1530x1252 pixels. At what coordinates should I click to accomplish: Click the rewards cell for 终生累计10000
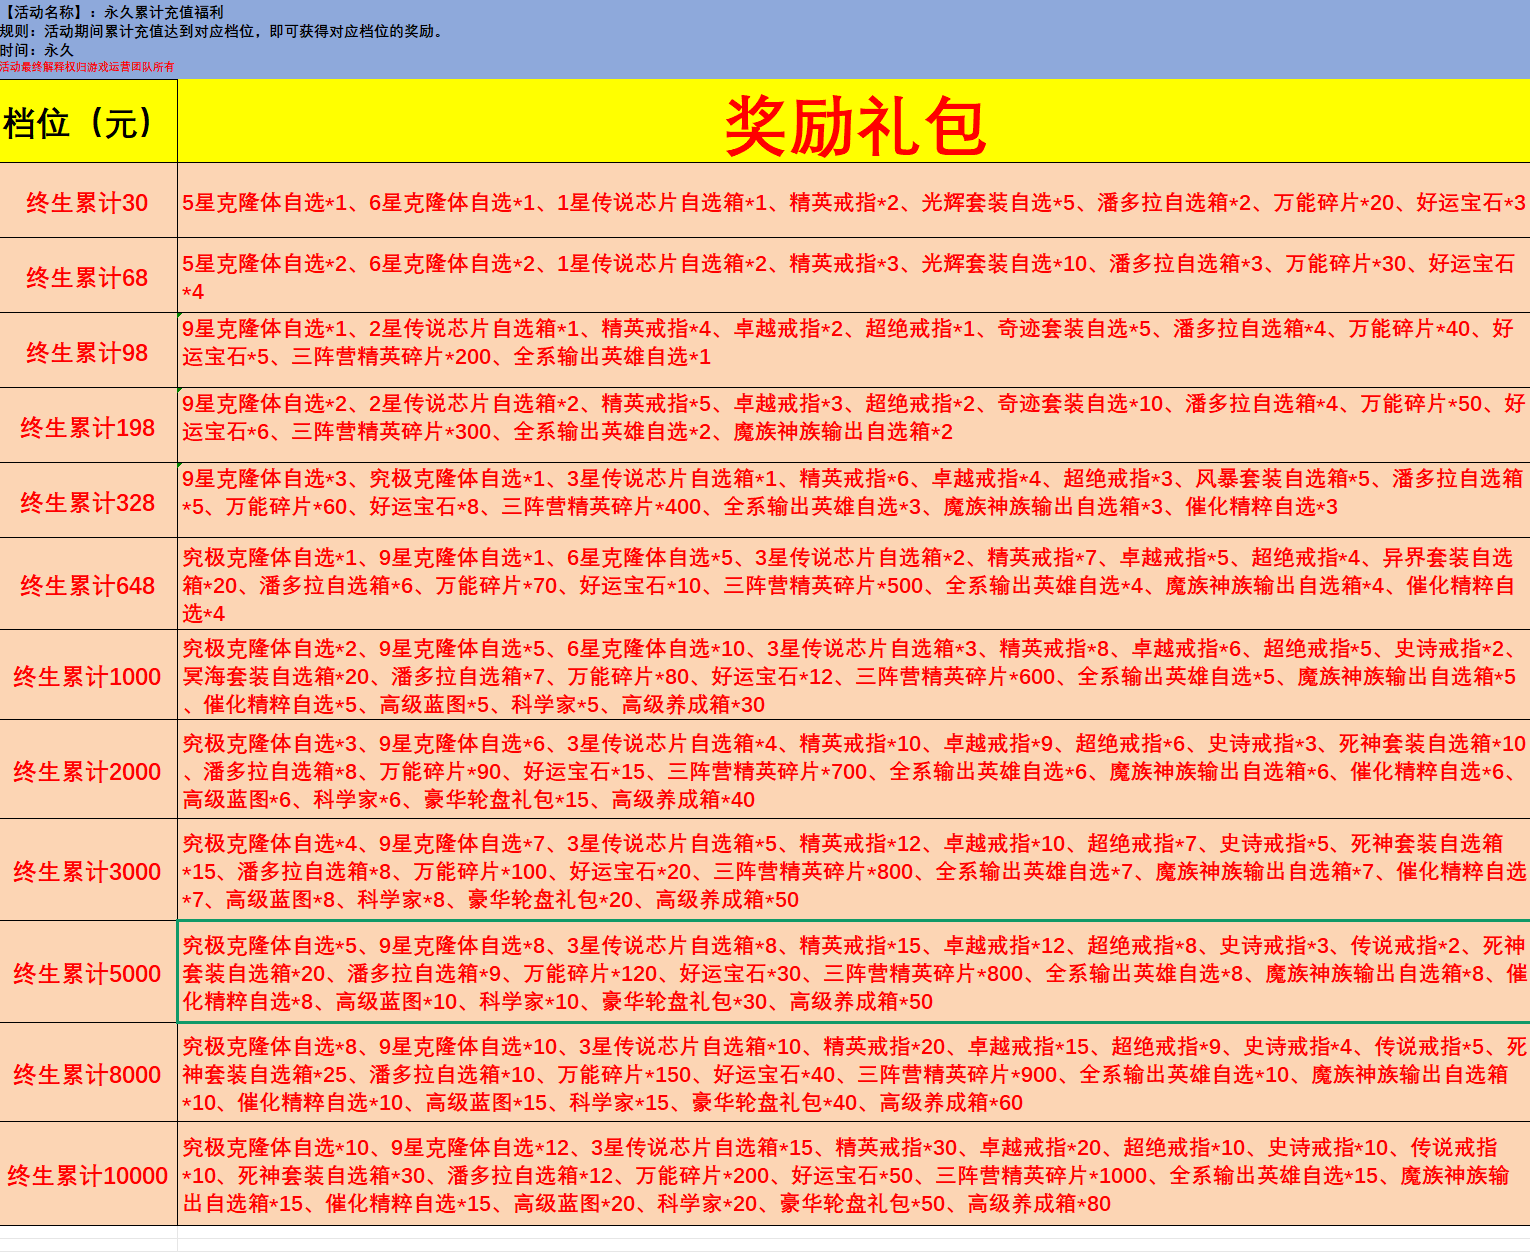853,1175
